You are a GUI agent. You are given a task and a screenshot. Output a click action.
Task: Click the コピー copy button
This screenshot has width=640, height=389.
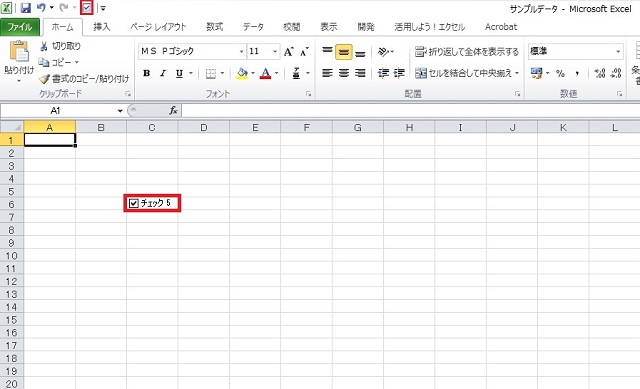tap(55, 62)
